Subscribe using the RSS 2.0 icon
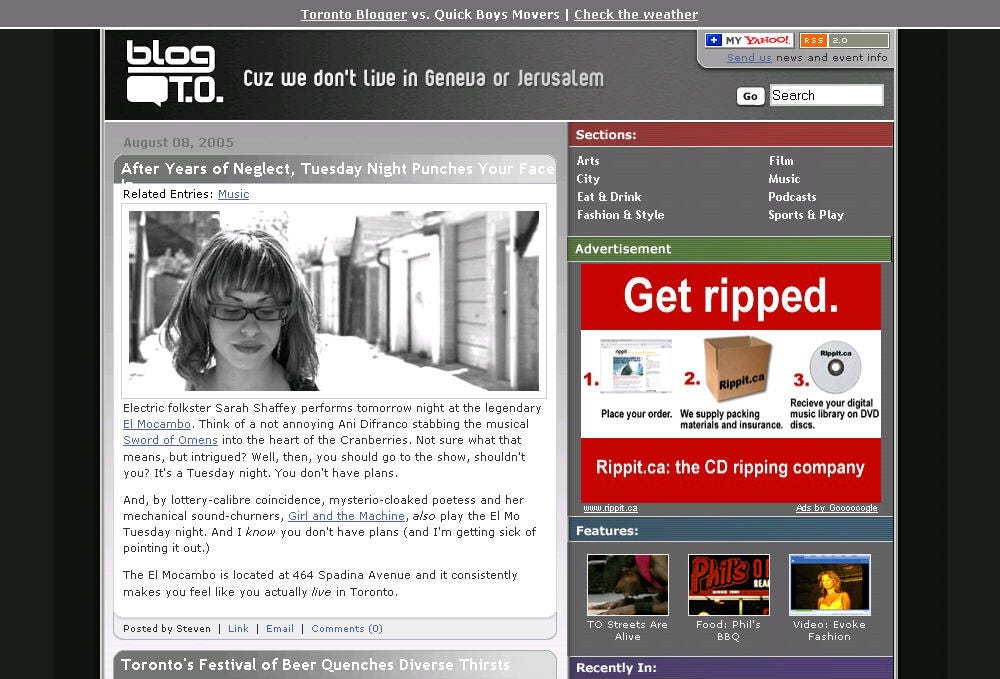 tap(843, 39)
